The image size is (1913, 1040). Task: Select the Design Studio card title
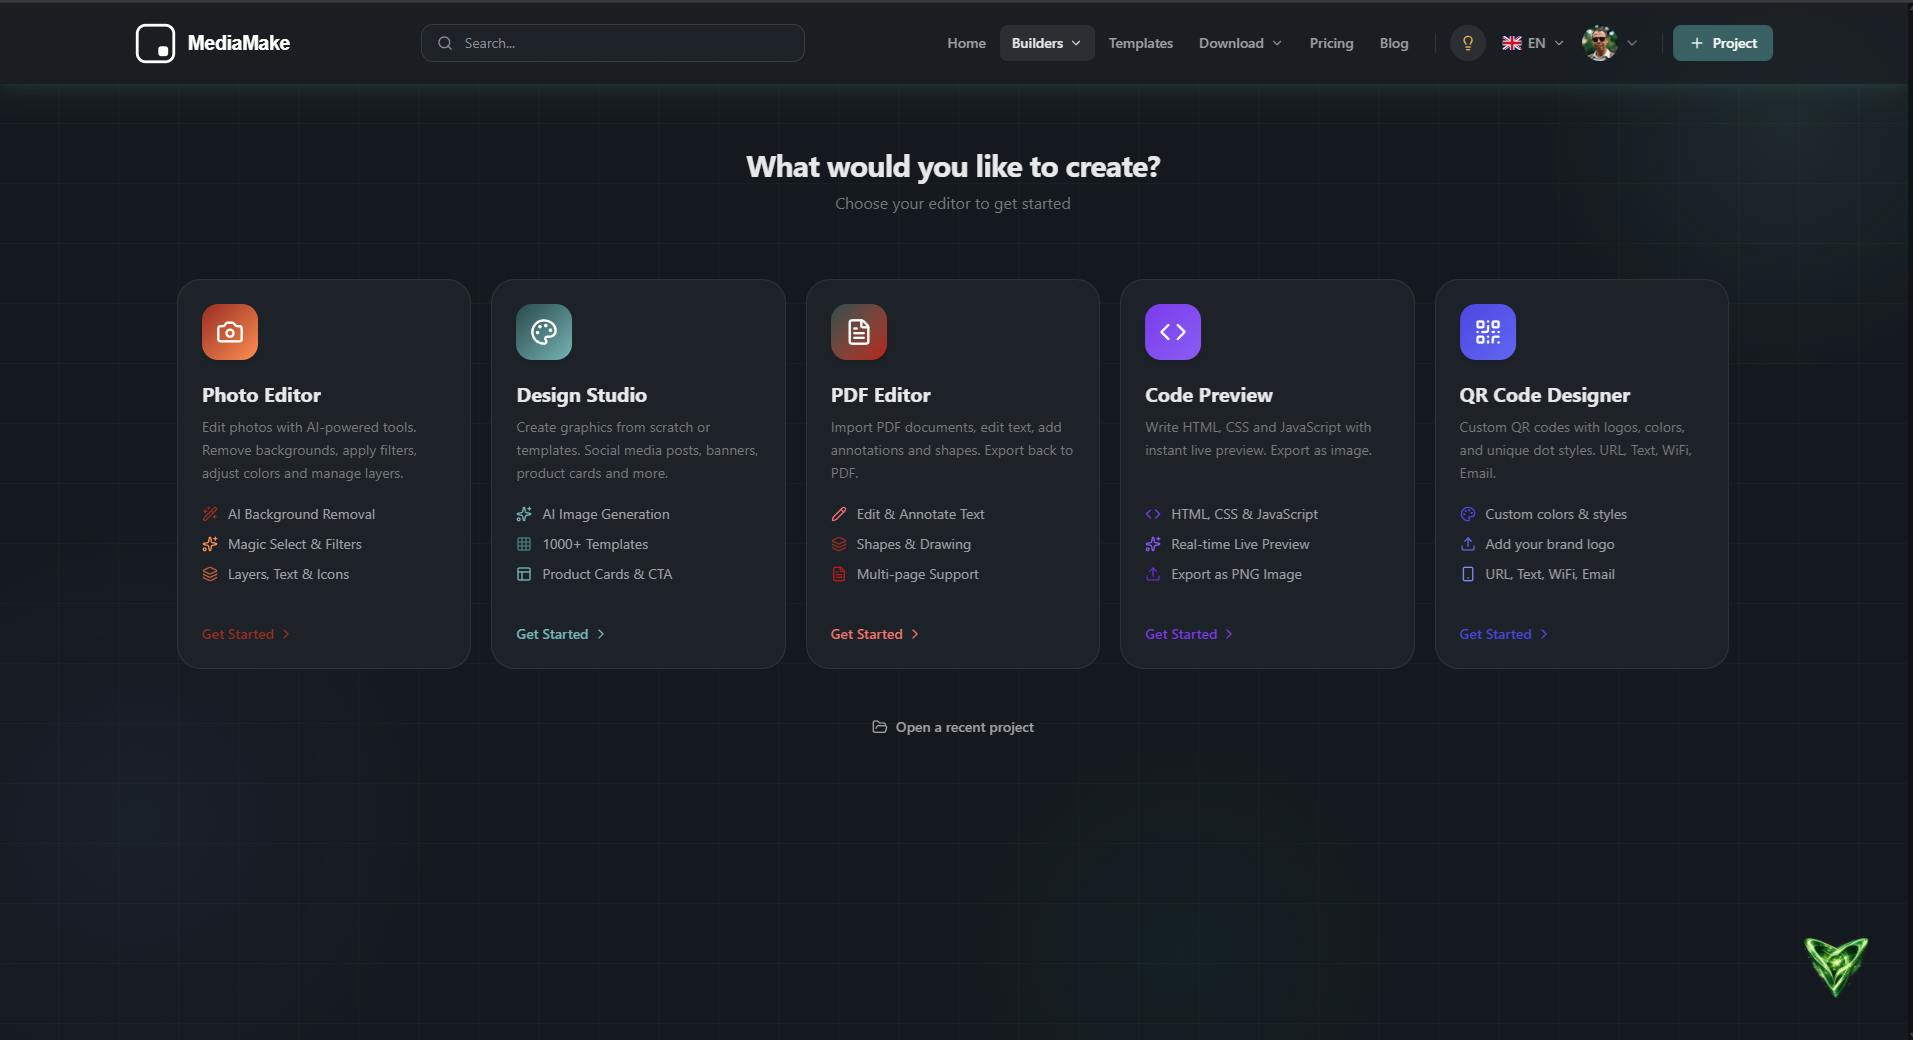581,395
